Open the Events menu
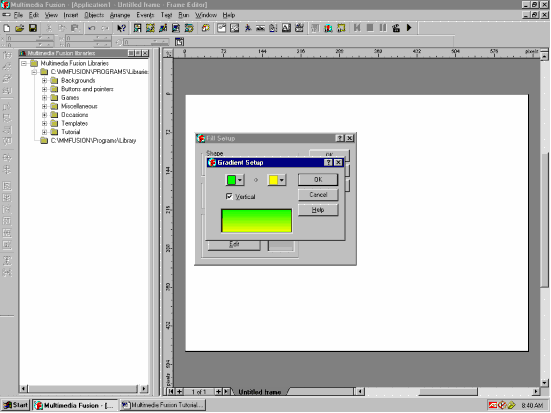The height and width of the screenshot is (413, 551). [x=145, y=15]
